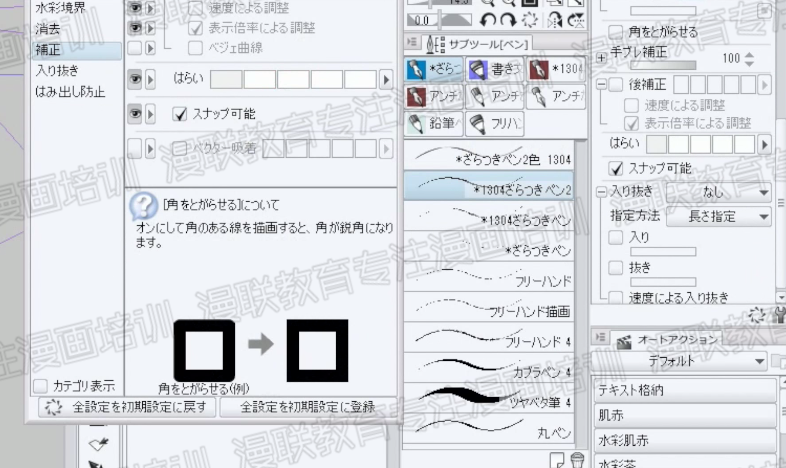Viewport: 786px width, 468px height.
Task: Select the red アンチ sub tool group
Action: click(x=434, y=96)
